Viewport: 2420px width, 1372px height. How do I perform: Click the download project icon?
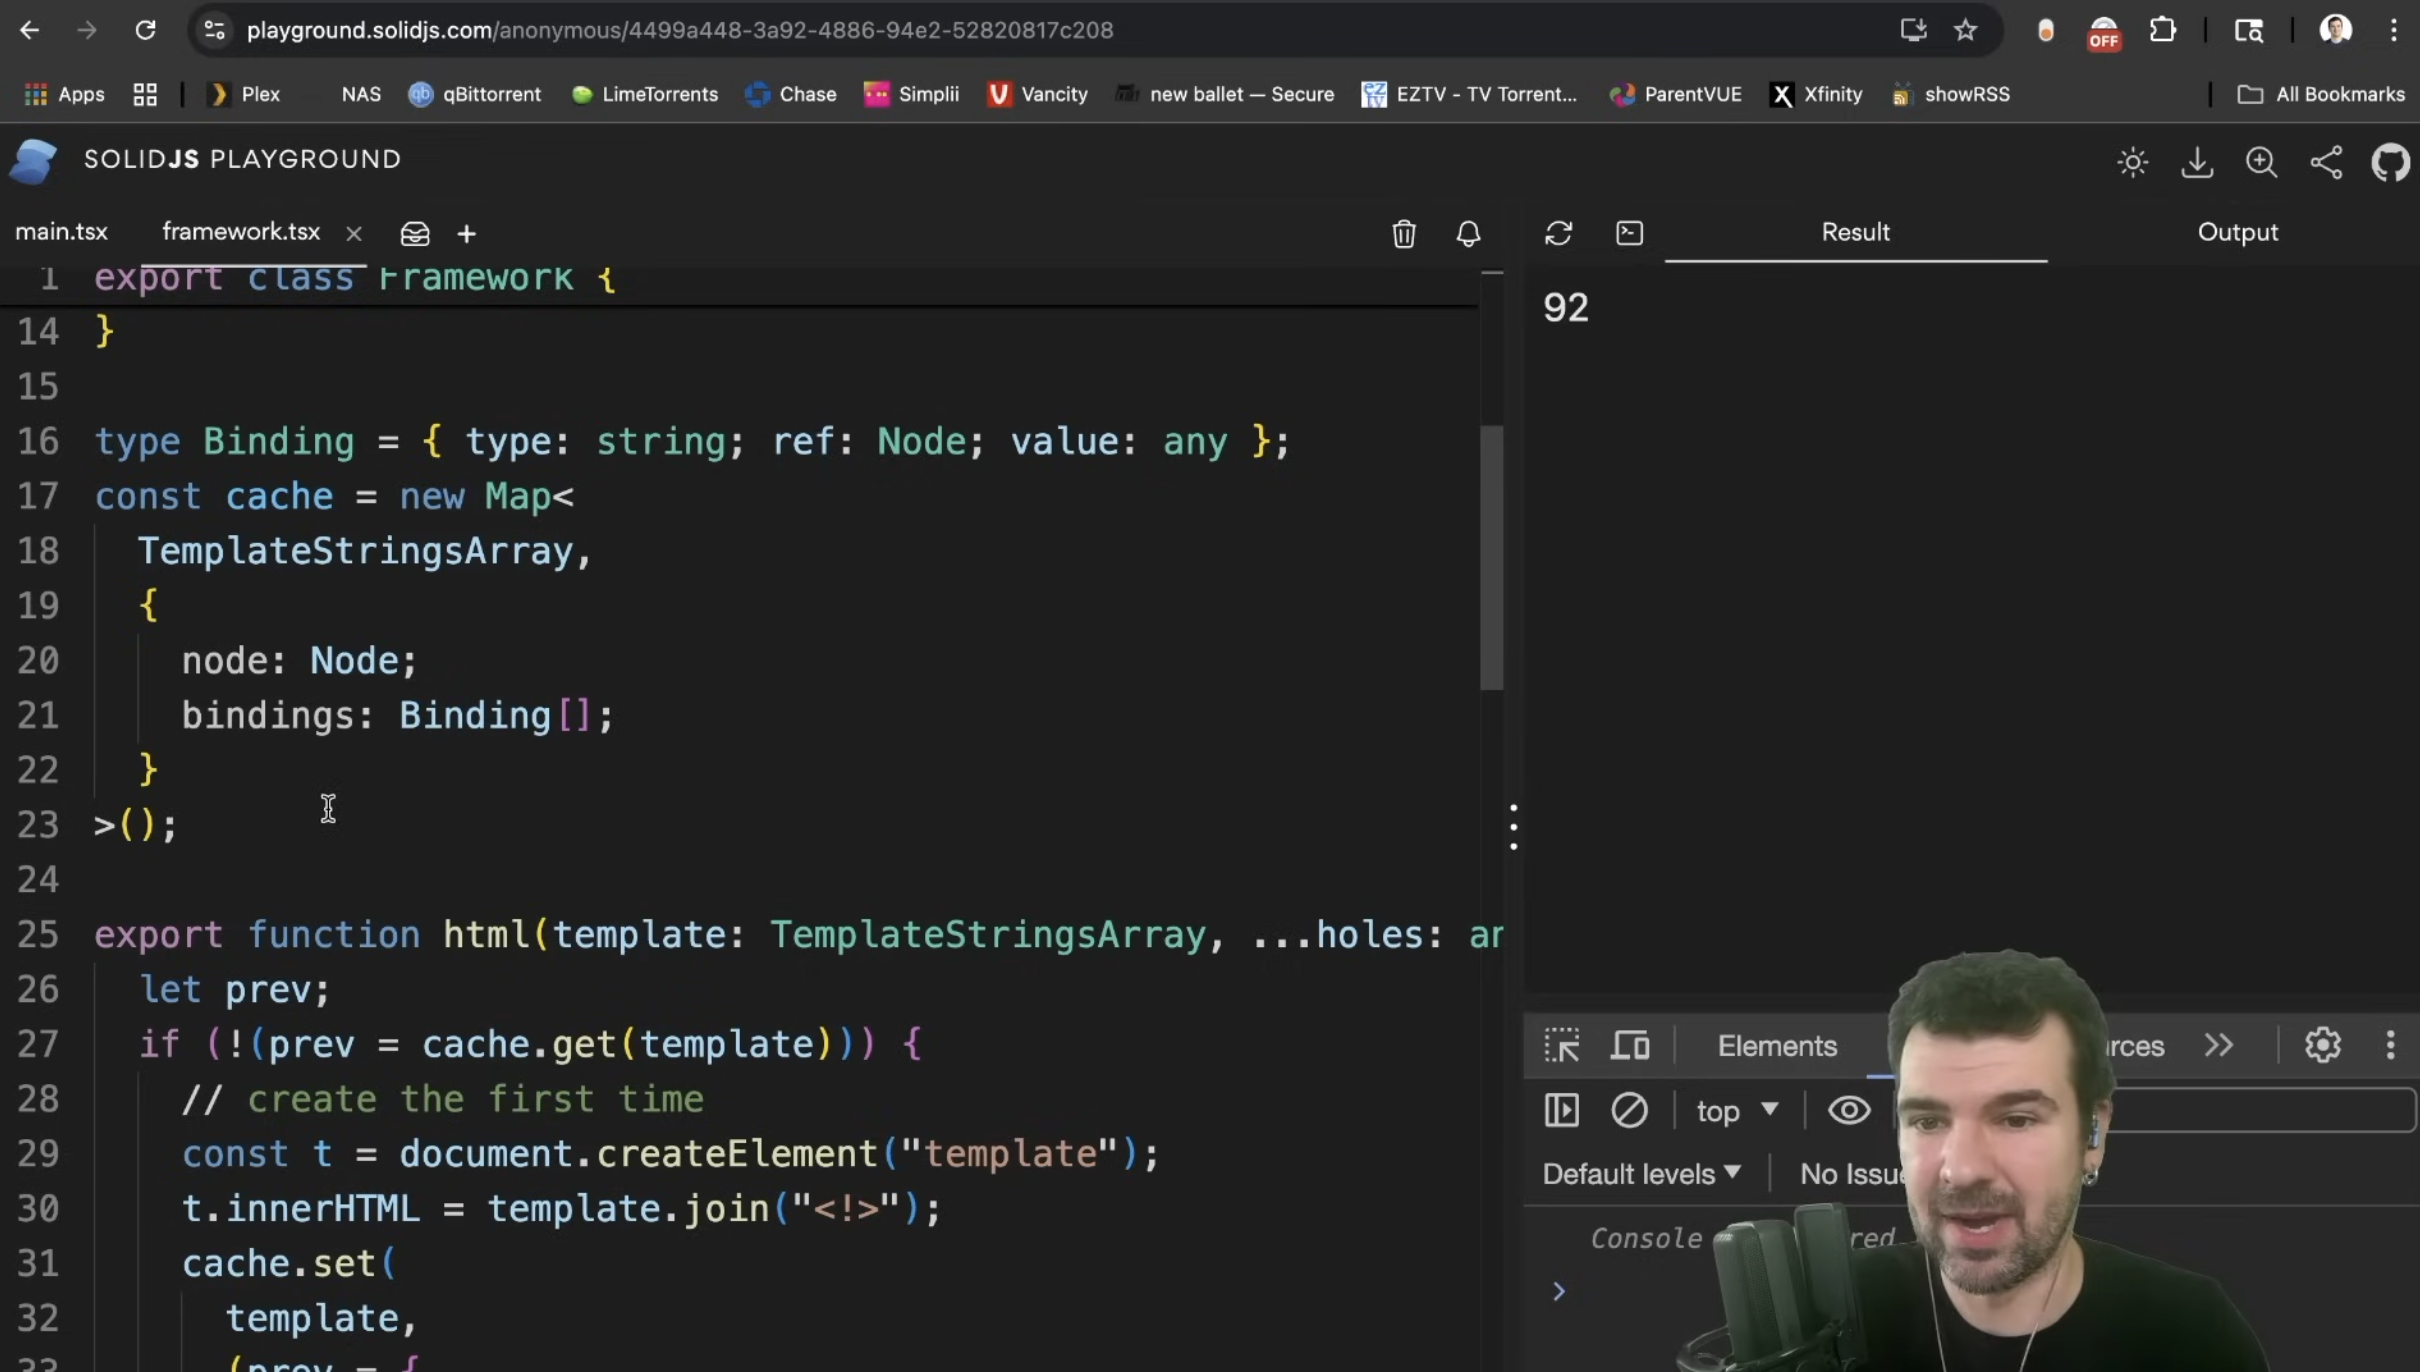(x=2197, y=162)
